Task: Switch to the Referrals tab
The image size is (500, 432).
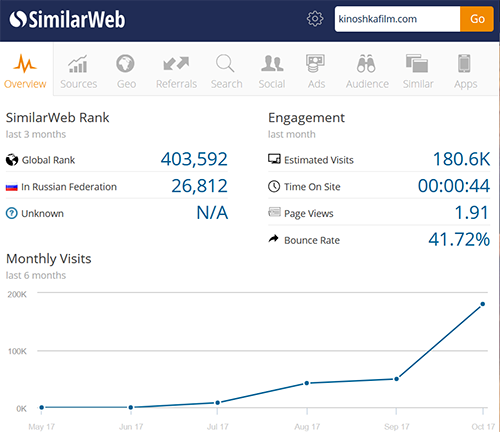Action: [x=176, y=72]
